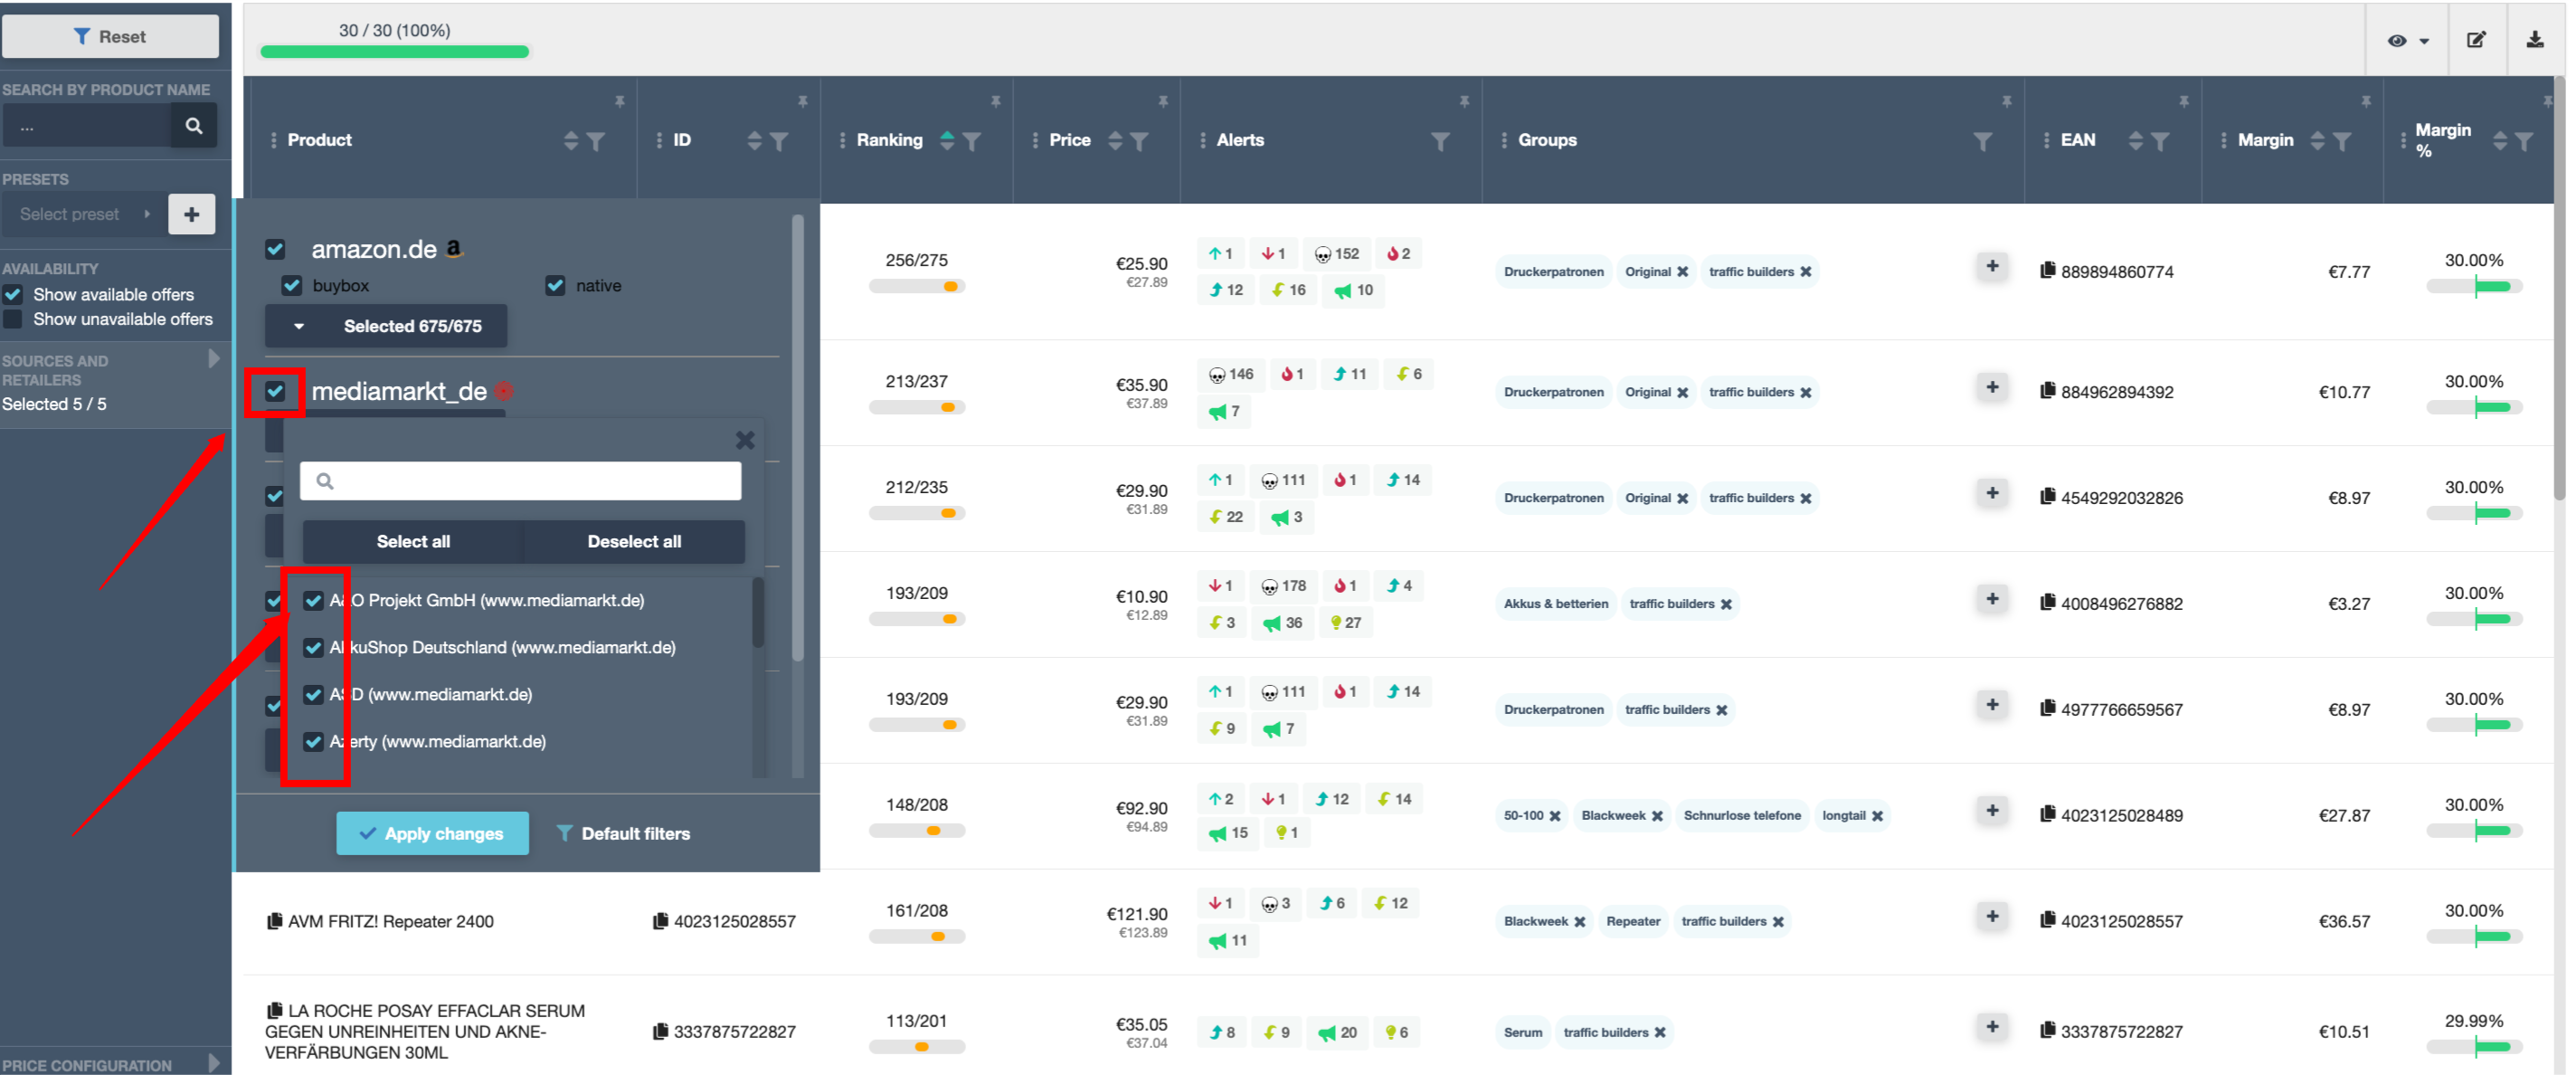Image resolution: width=2576 pixels, height=1075 pixels.
Task: Copy AVM FRITZ! Repeater 2400 product name
Action: [x=274, y=921]
